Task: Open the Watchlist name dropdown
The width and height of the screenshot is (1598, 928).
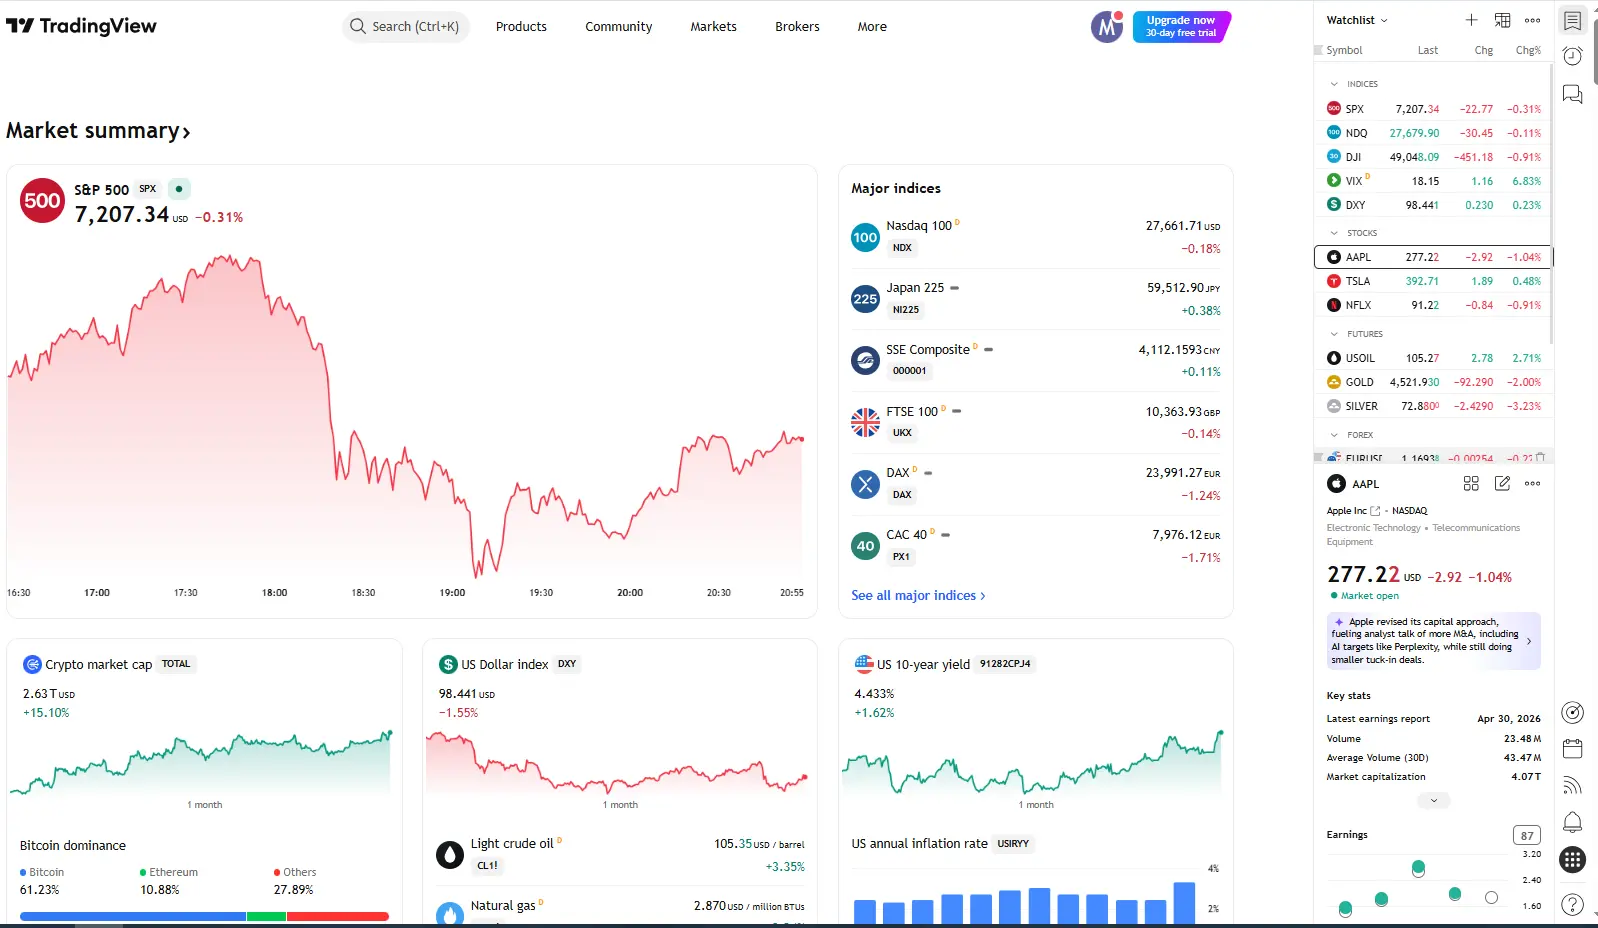Action: point(1357,20)
